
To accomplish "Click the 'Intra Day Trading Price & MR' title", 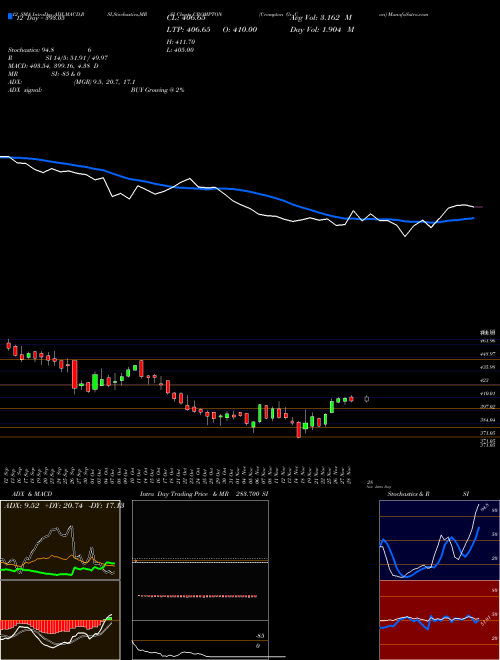I will pos(184,494).
